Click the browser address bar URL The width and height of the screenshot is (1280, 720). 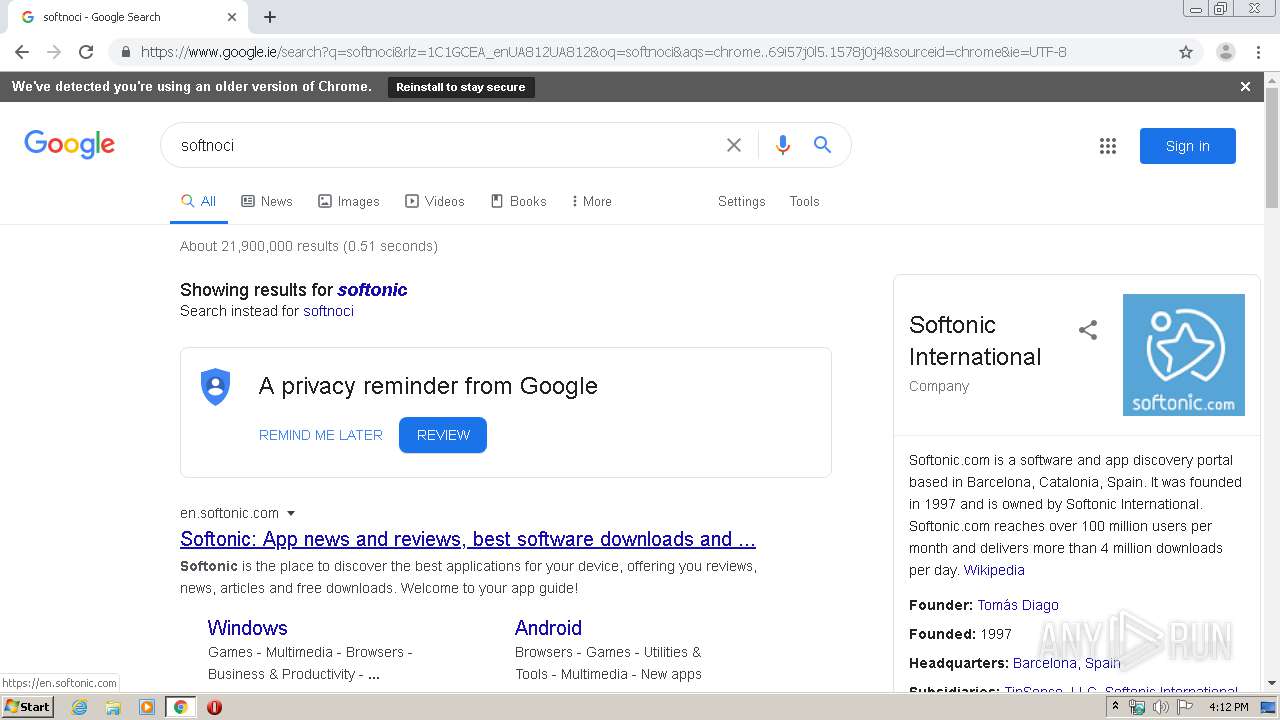tap(603, 52)
